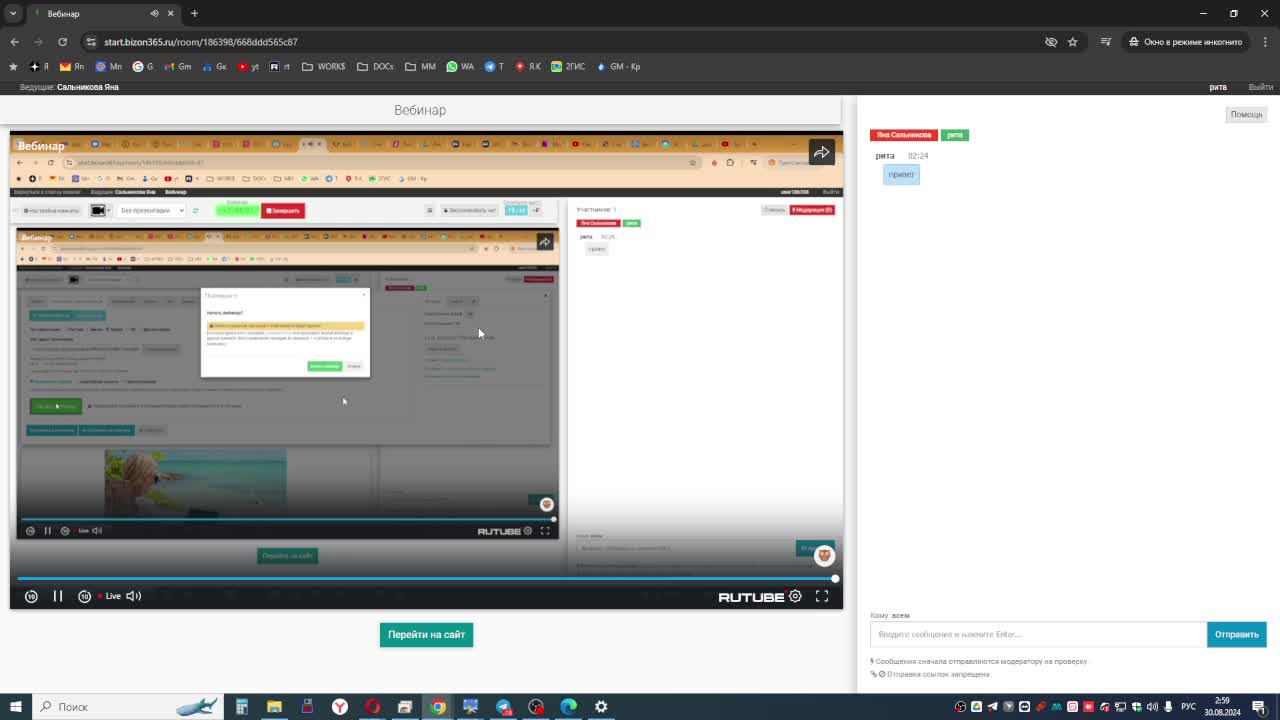Open RUTUBE player quality settings gear
Screen dimensions: 1280x720
[795, 596]
